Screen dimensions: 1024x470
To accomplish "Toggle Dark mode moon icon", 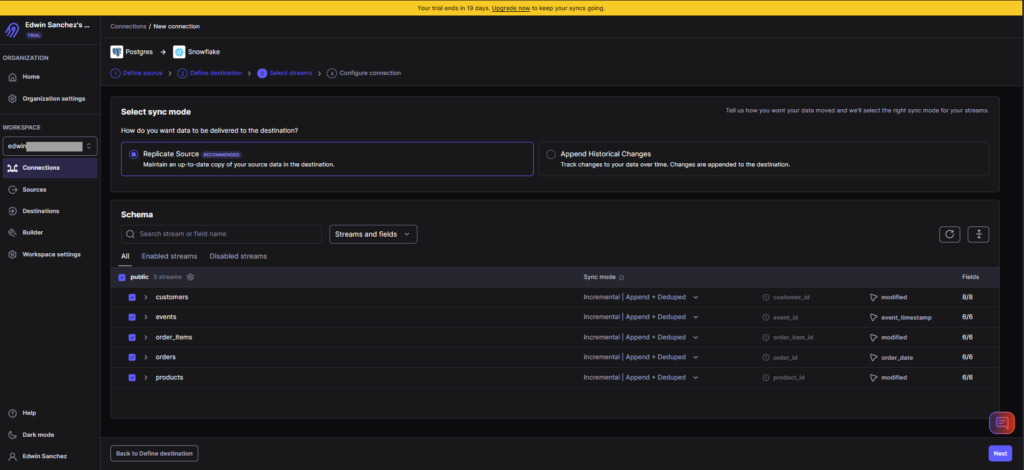I will point(12,435).
